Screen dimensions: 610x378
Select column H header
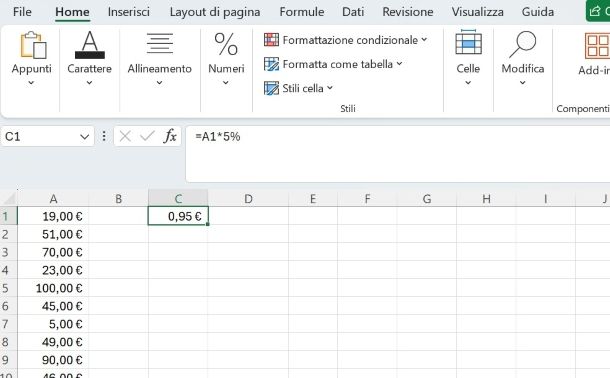tap(486, 198)
